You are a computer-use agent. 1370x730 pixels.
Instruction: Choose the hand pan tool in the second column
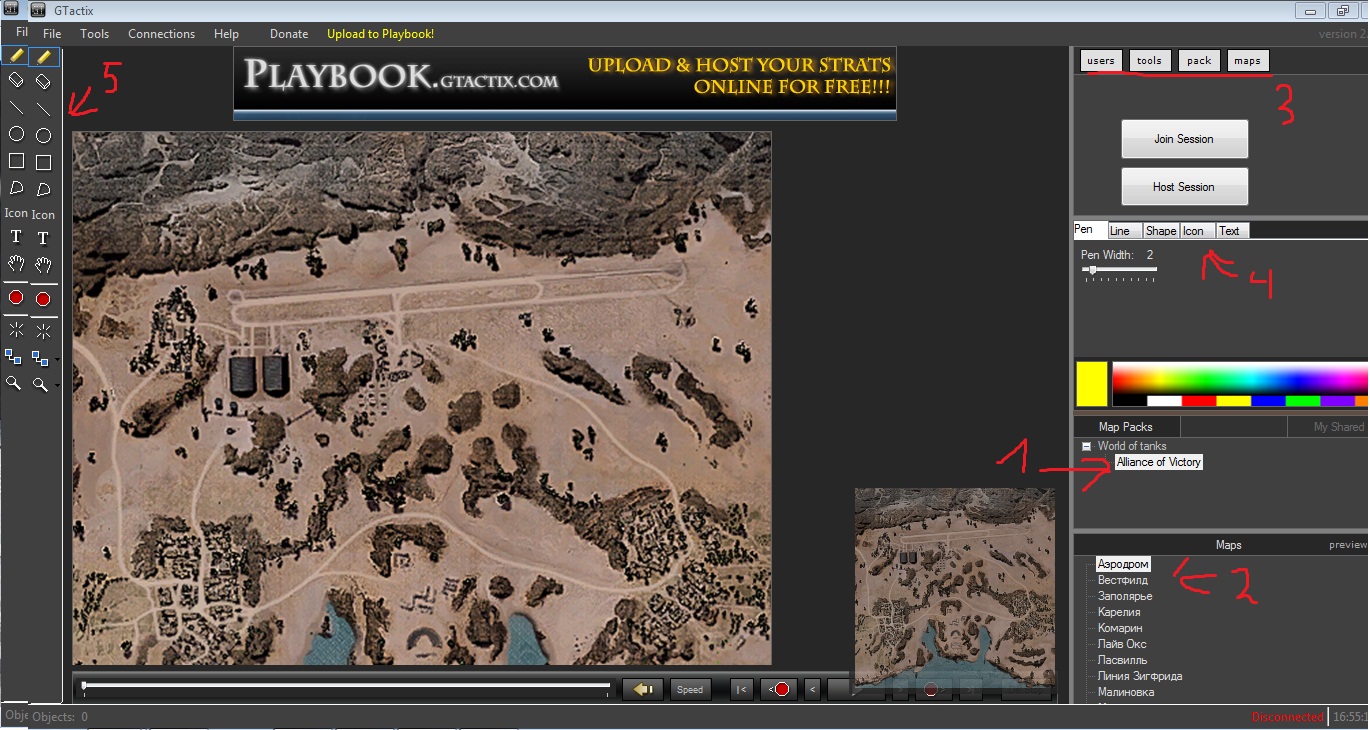(43, 265)
